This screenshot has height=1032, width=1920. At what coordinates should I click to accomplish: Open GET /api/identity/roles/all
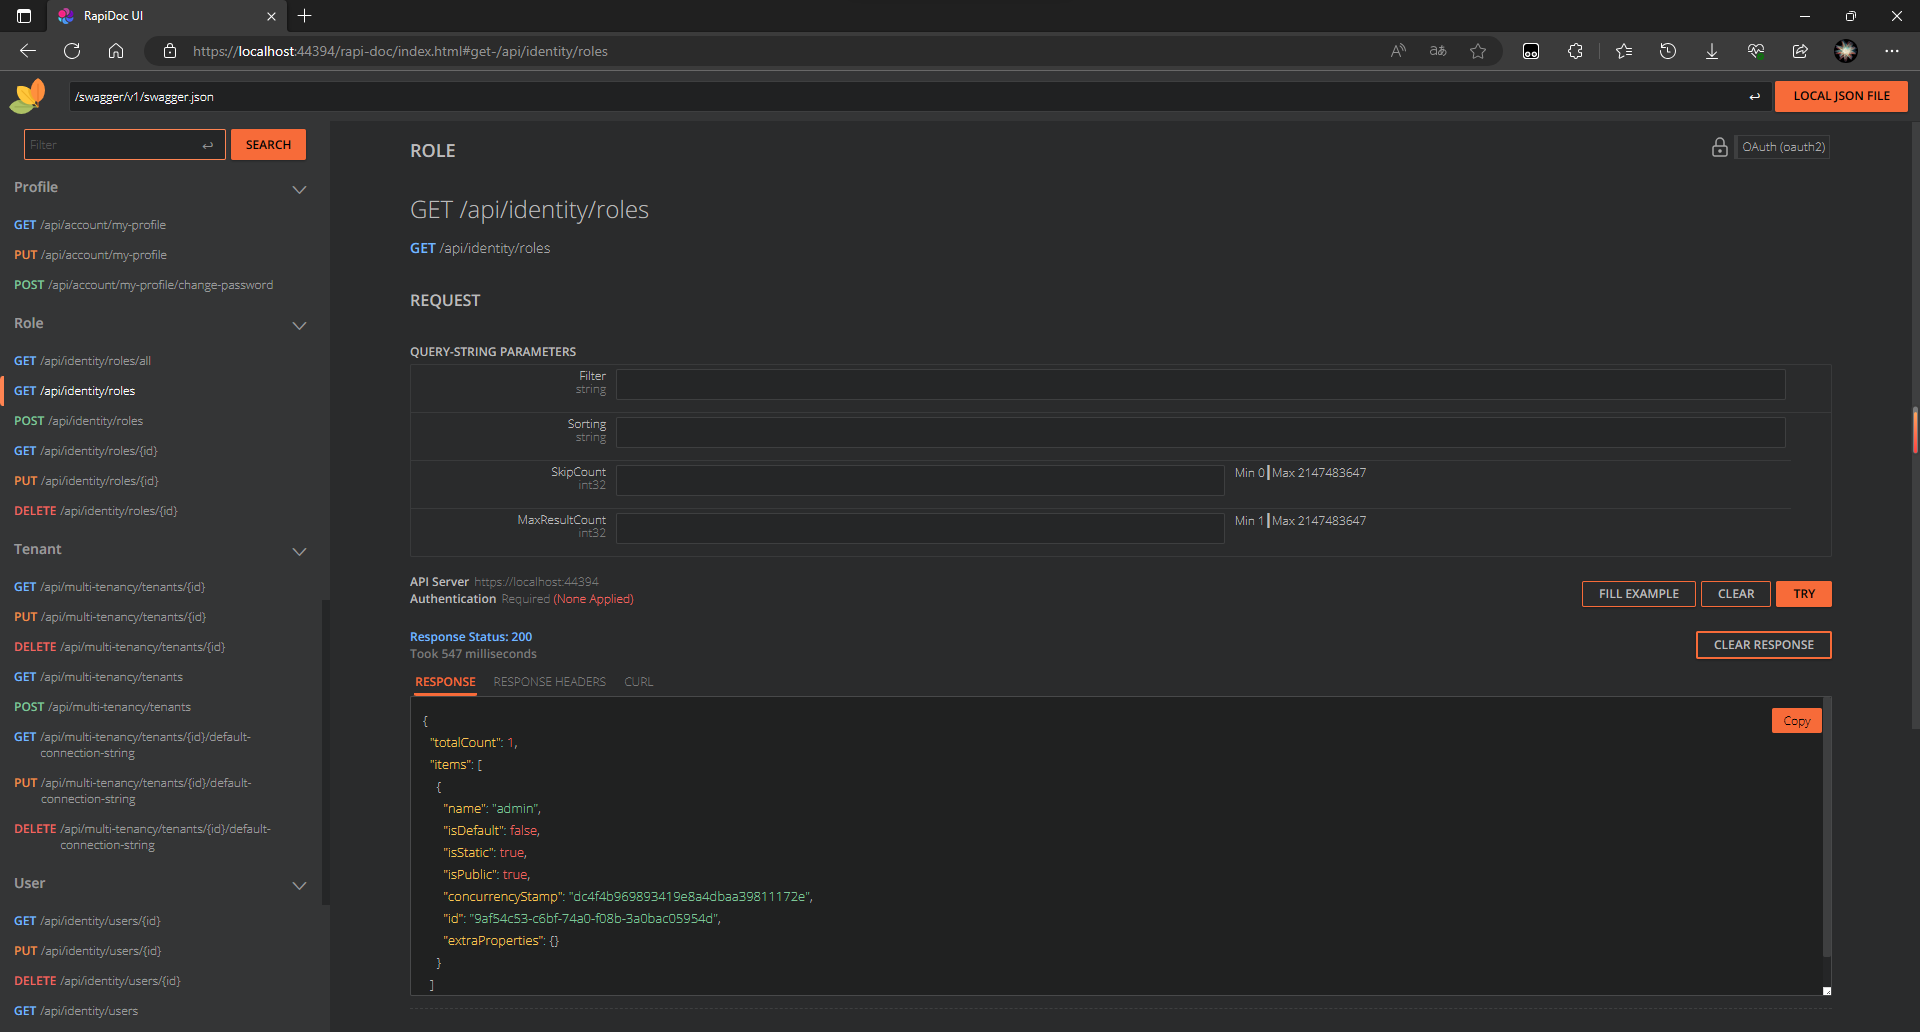(x=82, y=361)
